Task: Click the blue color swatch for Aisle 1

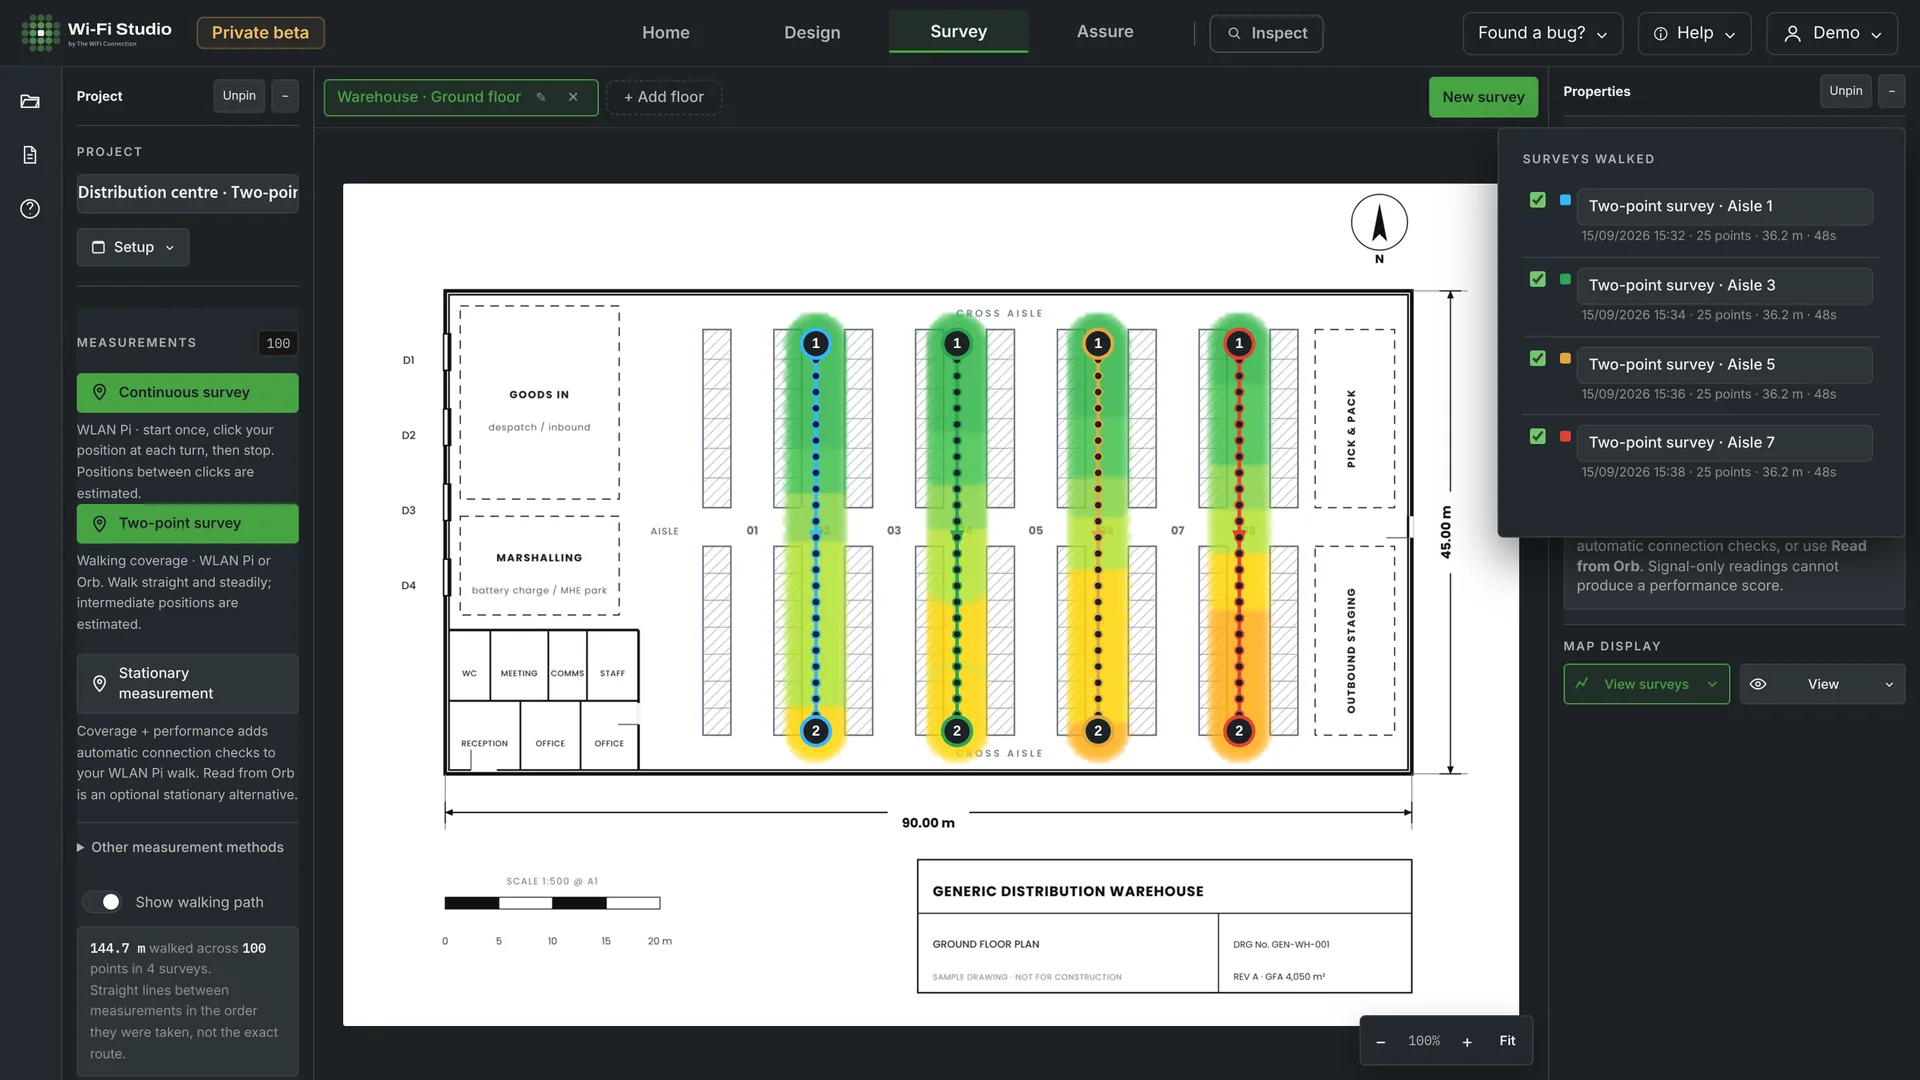Action: coord(1565,200)
